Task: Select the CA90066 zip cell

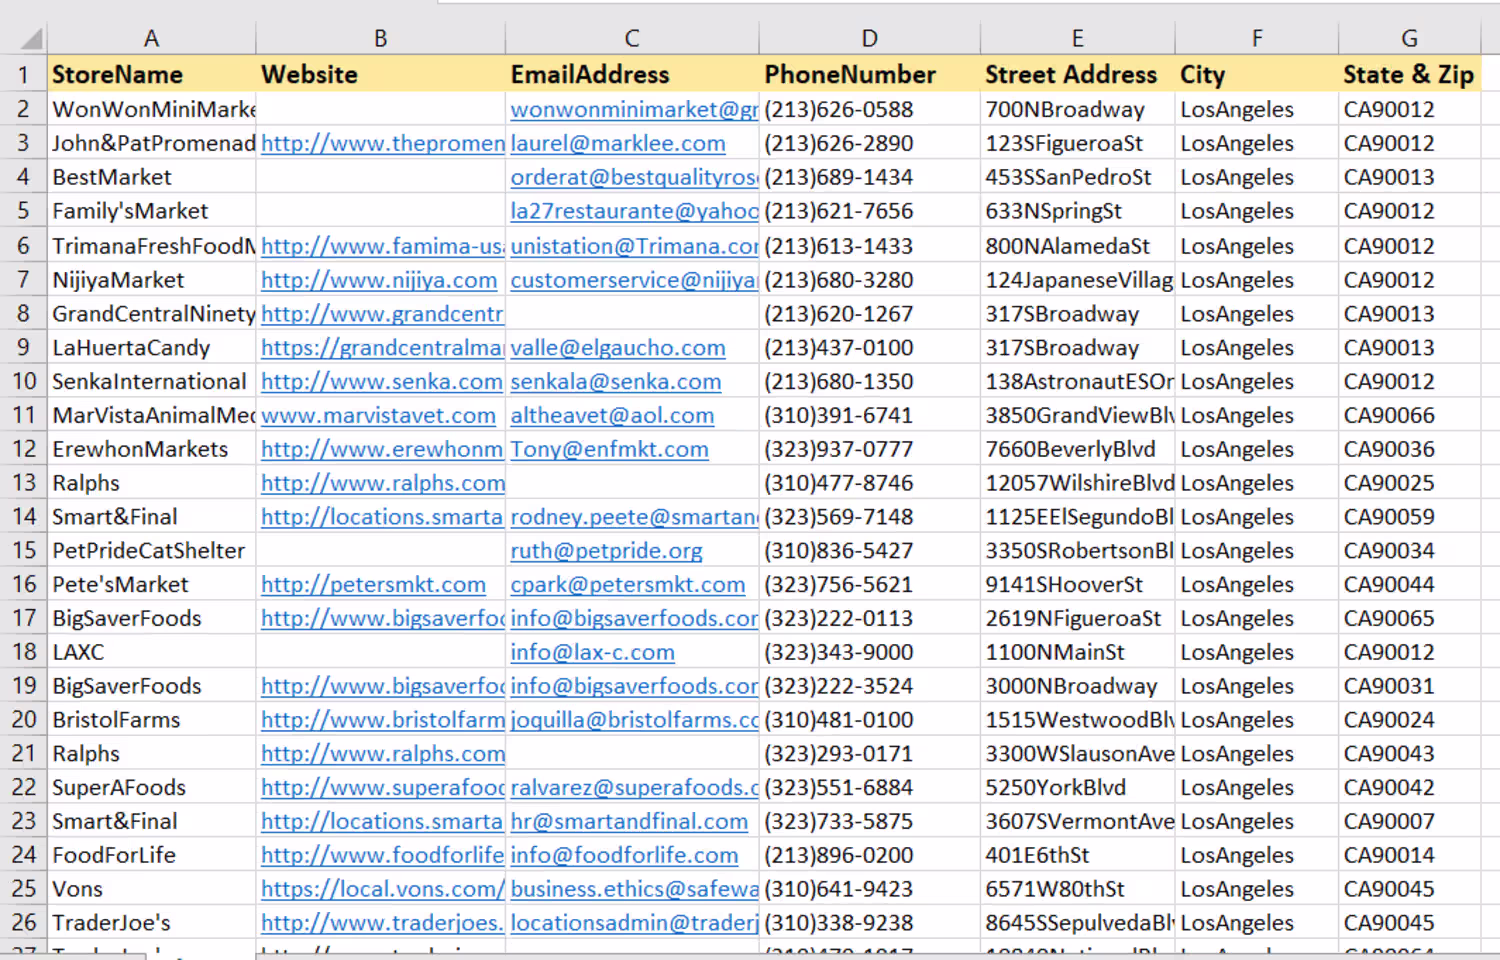Action: point(1389,416)
